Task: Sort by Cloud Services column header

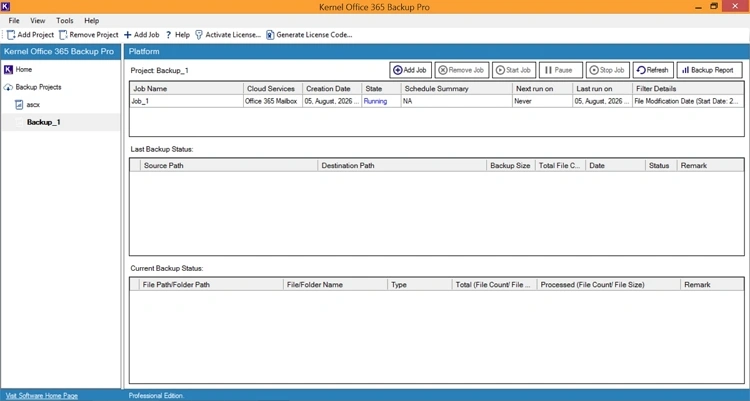Action: (273, 89)
